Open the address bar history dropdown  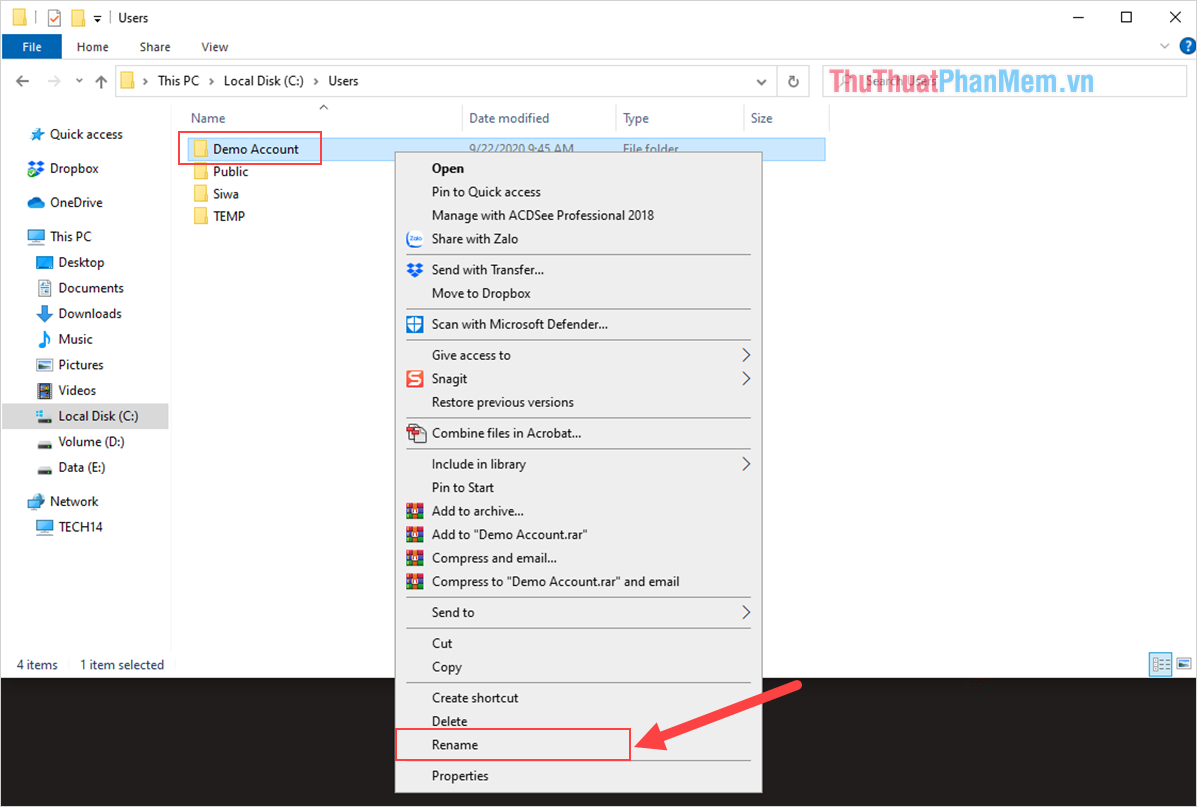pos(763,82)
